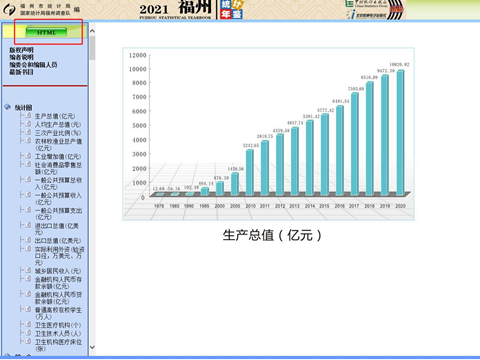Click the 工业增加值(亿元) page icon

coord(28,156)
